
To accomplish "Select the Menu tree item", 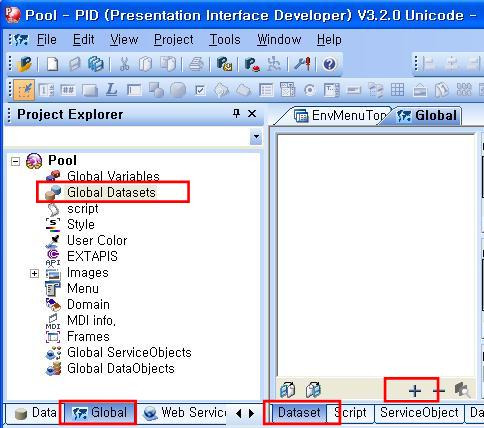I will point(83,288).
